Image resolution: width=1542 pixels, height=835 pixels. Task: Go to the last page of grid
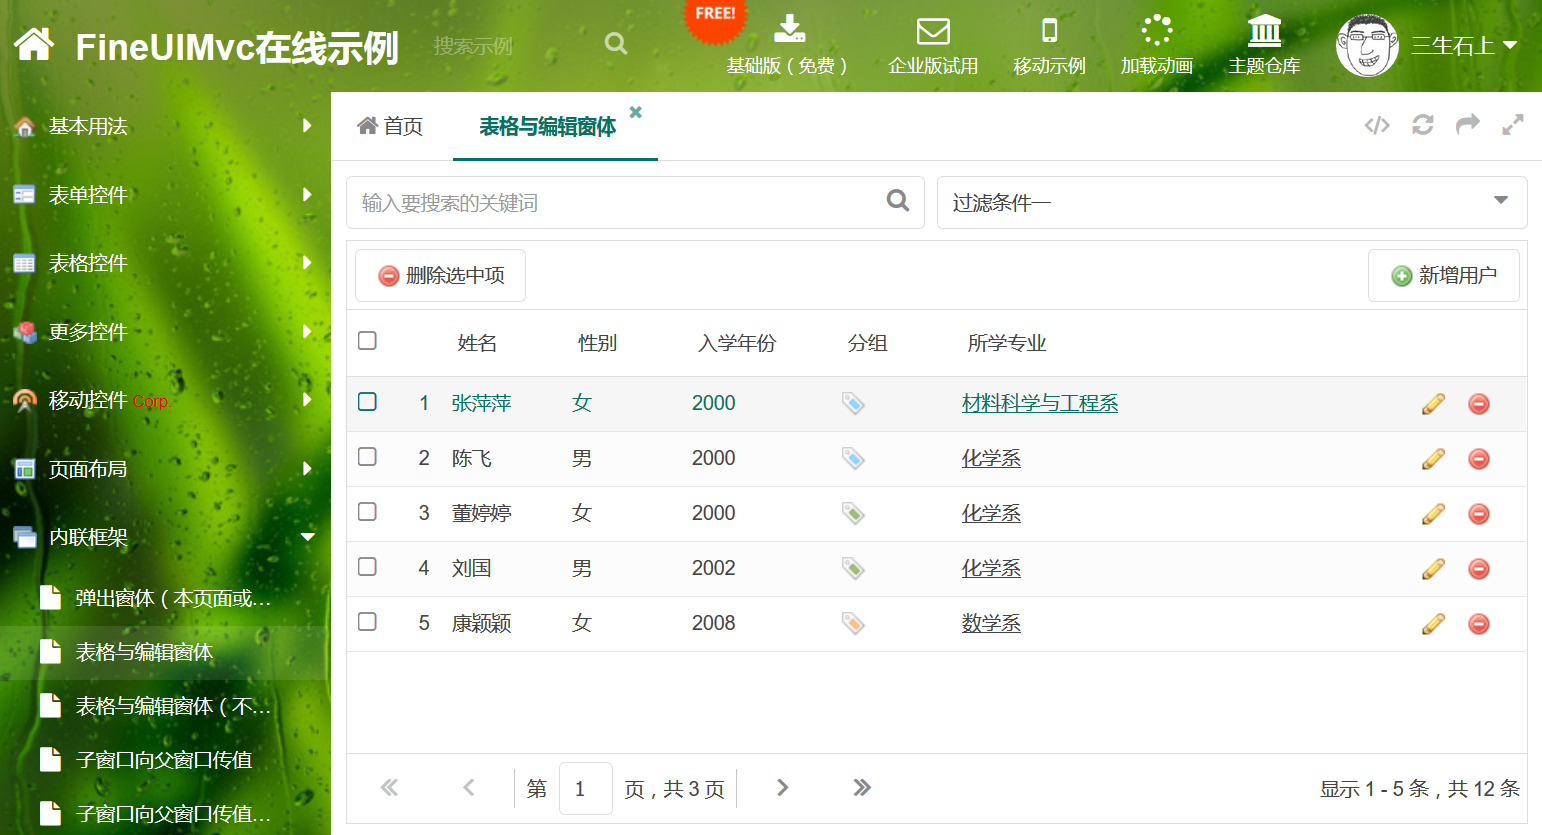pyautogui.click(x=861, y=788)
